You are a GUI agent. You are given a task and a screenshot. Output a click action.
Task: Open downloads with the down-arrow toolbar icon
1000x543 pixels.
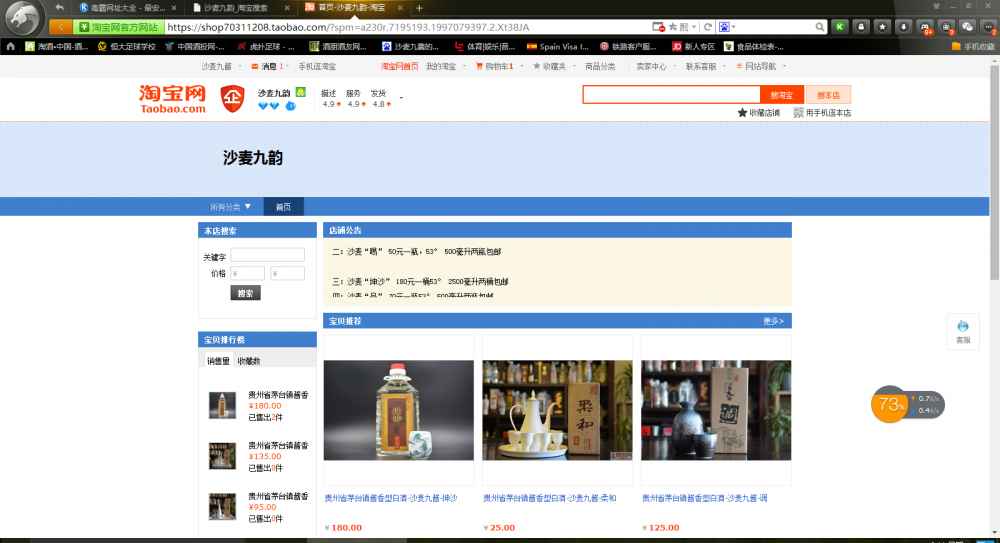[x=903, y=27]
